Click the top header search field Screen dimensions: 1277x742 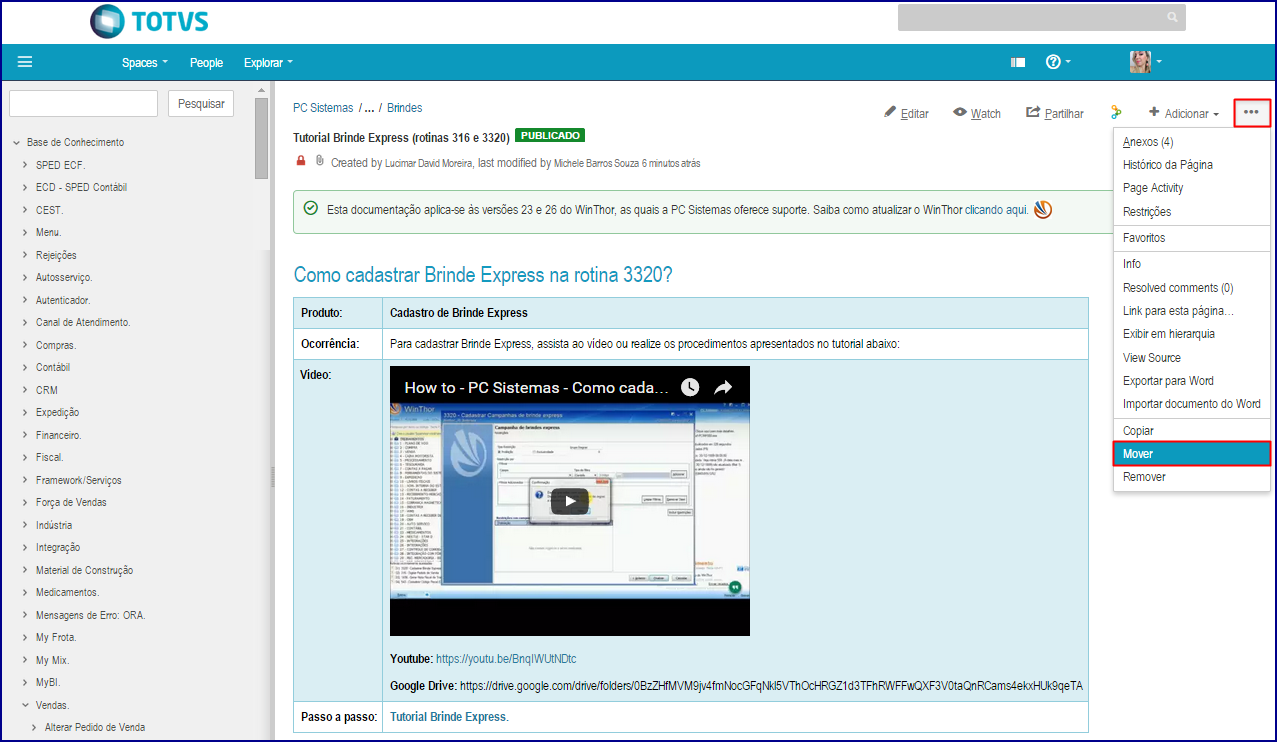[x=1041, y=18]
